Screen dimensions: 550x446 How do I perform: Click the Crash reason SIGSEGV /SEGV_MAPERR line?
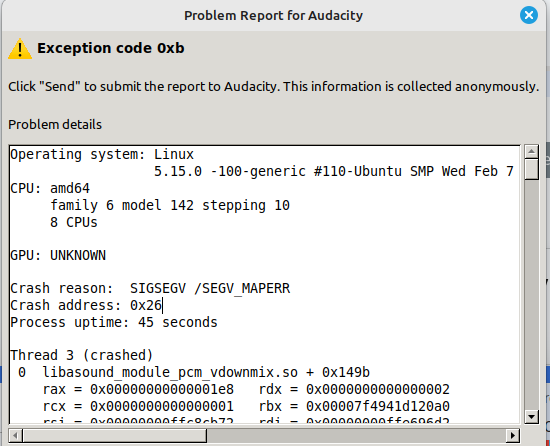coord(150,289)
